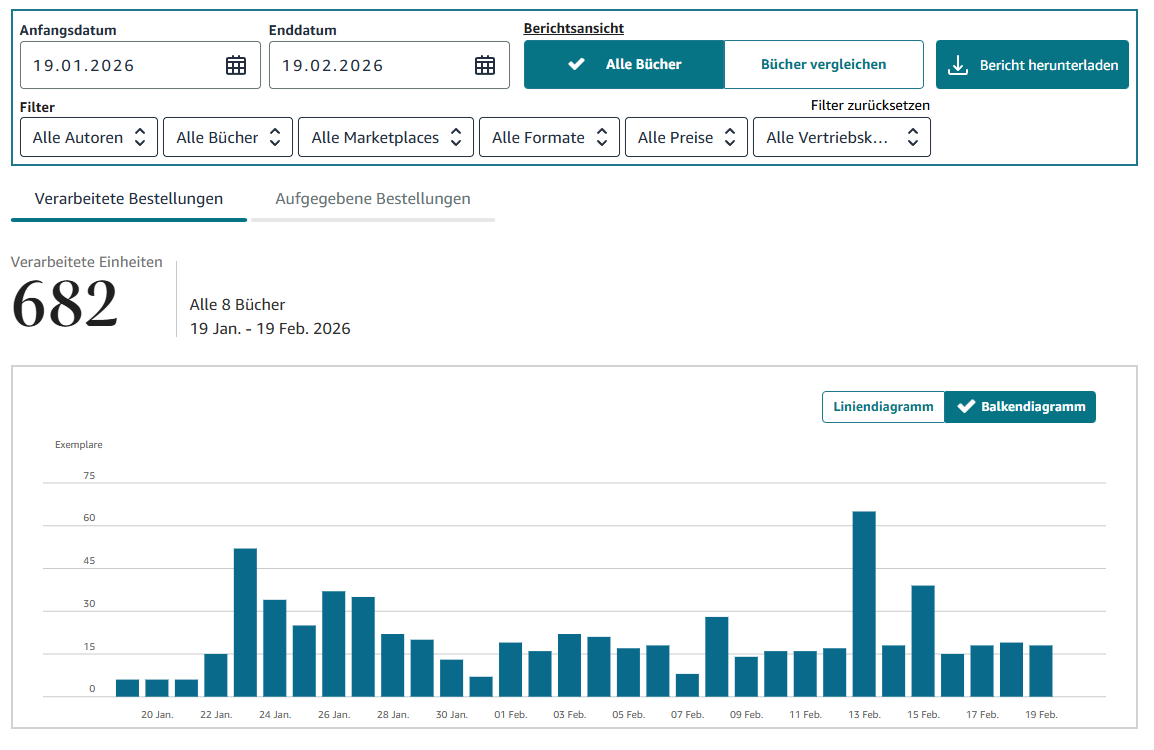This screenshot has width=1154, height=750.
Task: Open the Alle Bücher filter dropdown
Action: [x=228, y=138]
